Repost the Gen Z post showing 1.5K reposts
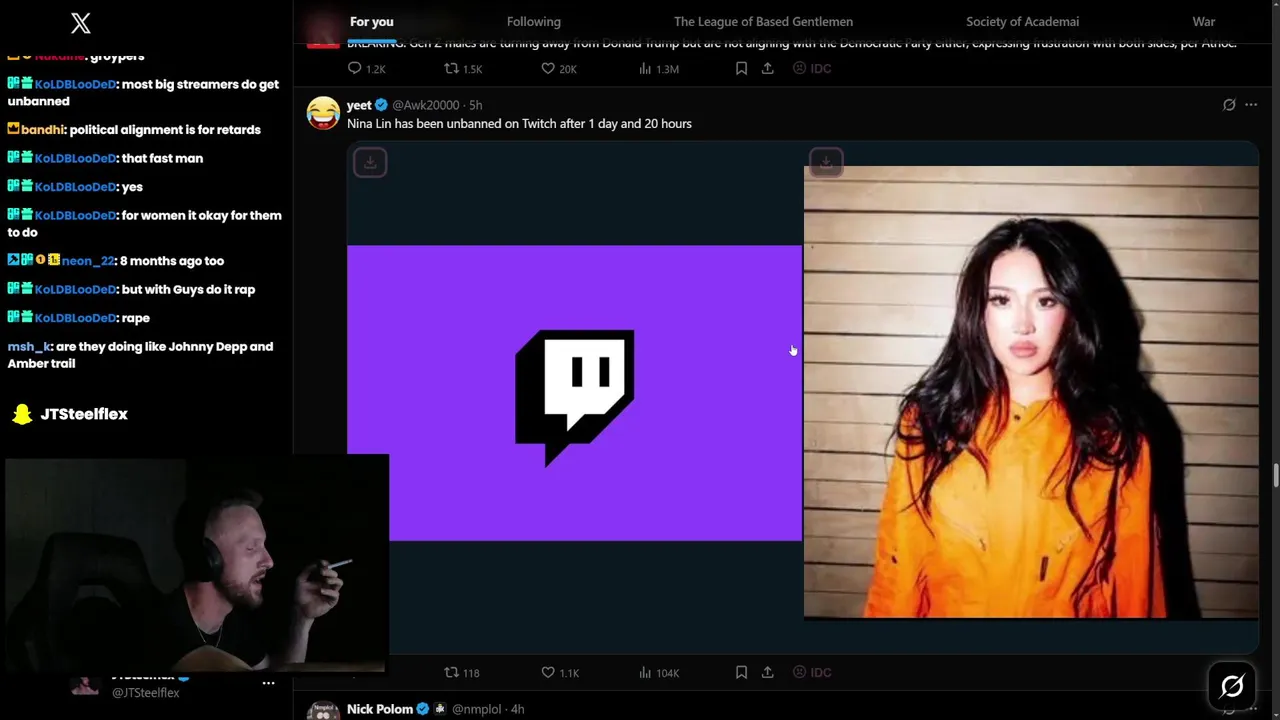Screen dimensions: 1280x720 [x=462, y=68]
